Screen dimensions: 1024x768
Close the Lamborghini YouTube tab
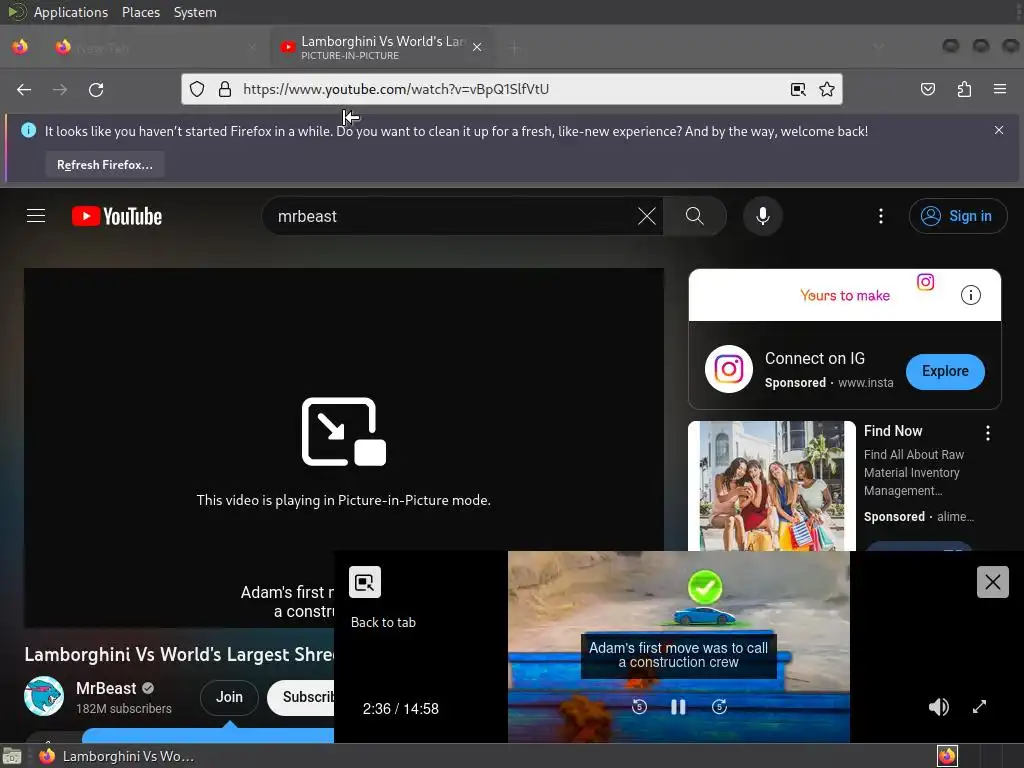point(477,47)
